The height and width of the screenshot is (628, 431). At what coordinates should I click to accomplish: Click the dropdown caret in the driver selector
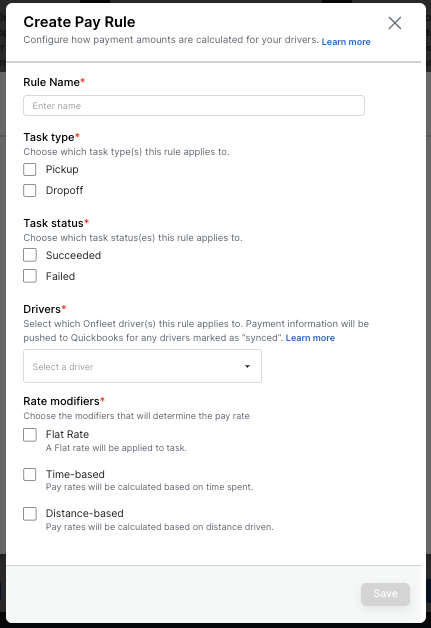(x=248, y=366)
